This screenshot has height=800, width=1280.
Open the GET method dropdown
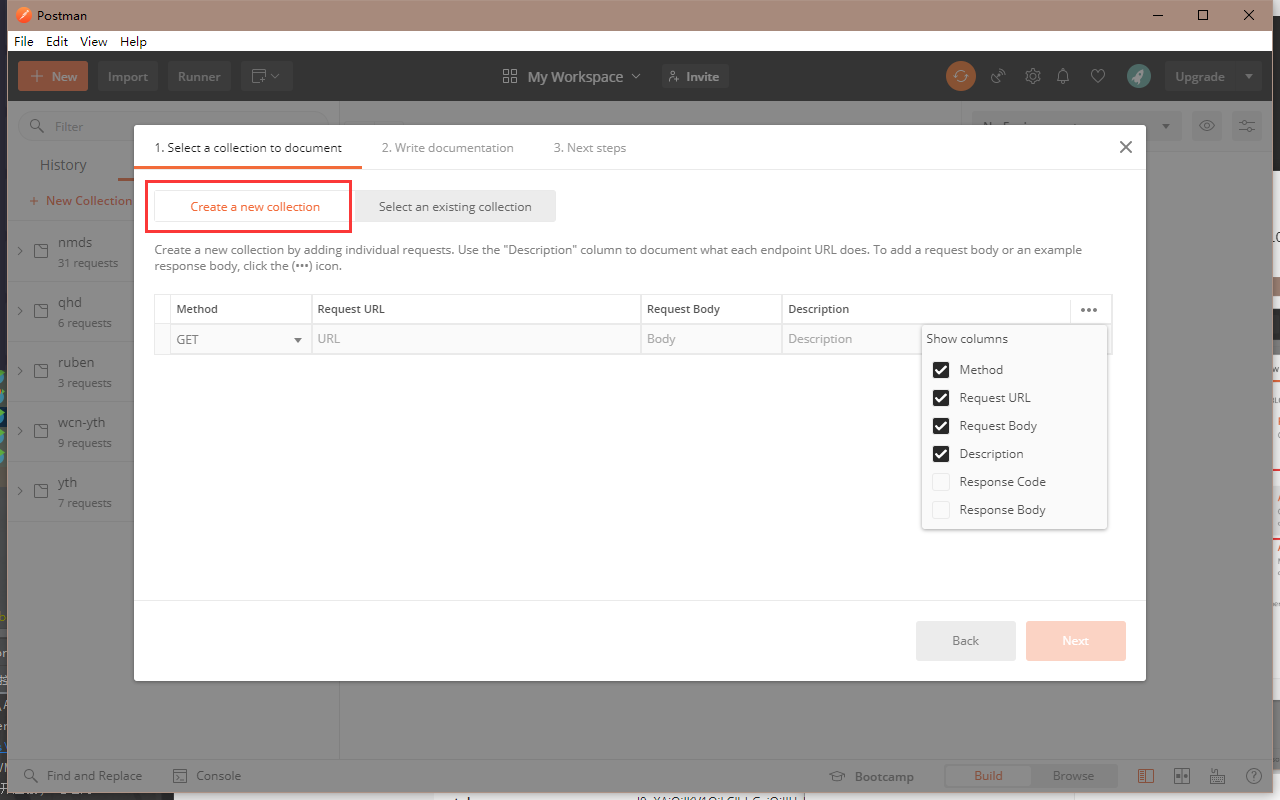[x=240, y=339]
